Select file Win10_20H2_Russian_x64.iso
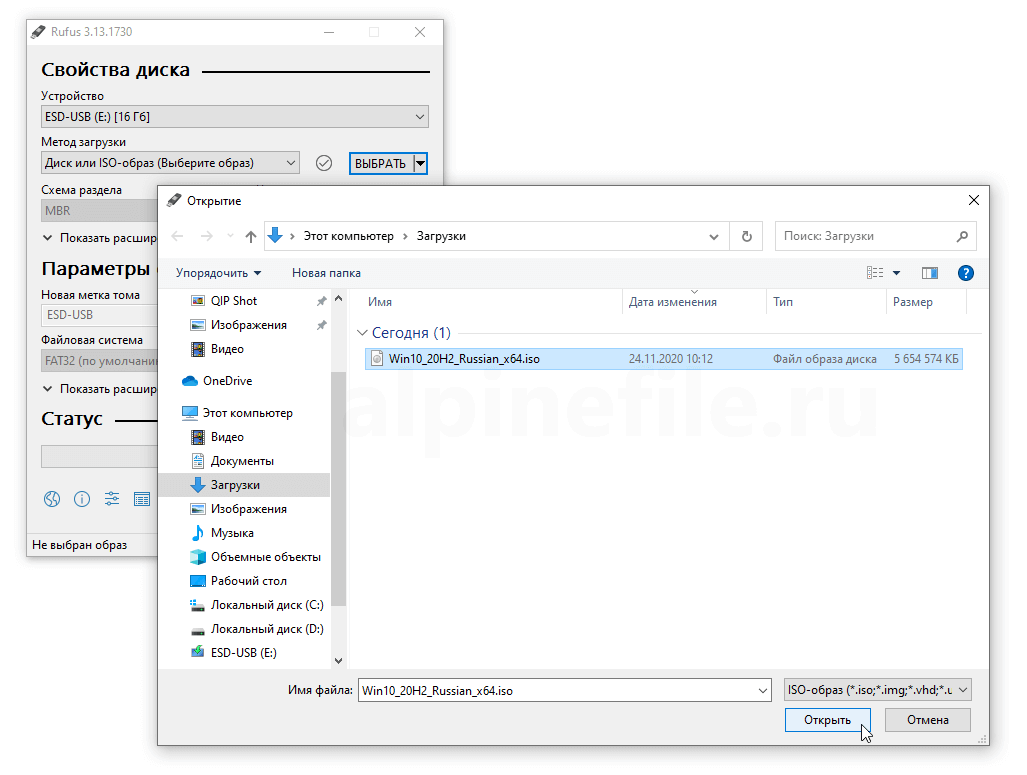 coord(663,359)
